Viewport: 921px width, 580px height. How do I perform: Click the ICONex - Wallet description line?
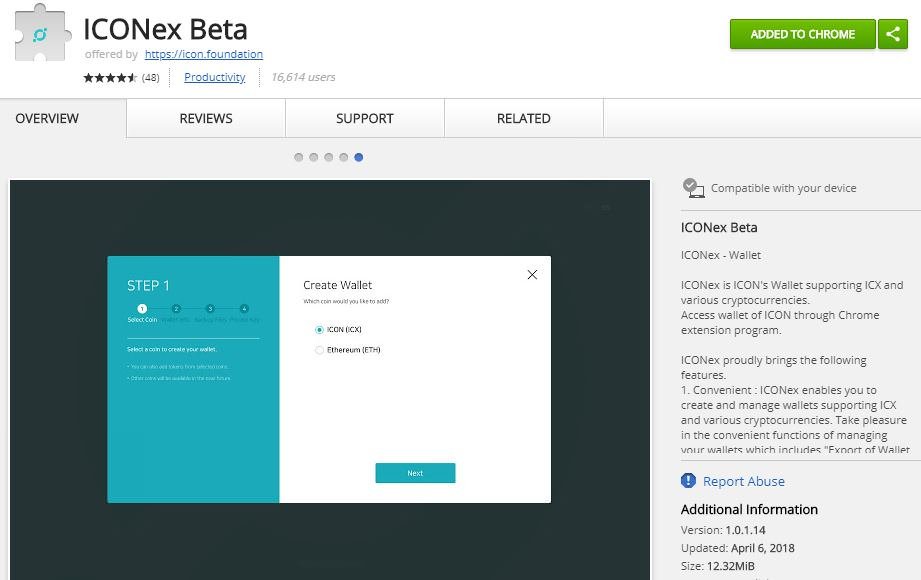[x=721, y=255]
